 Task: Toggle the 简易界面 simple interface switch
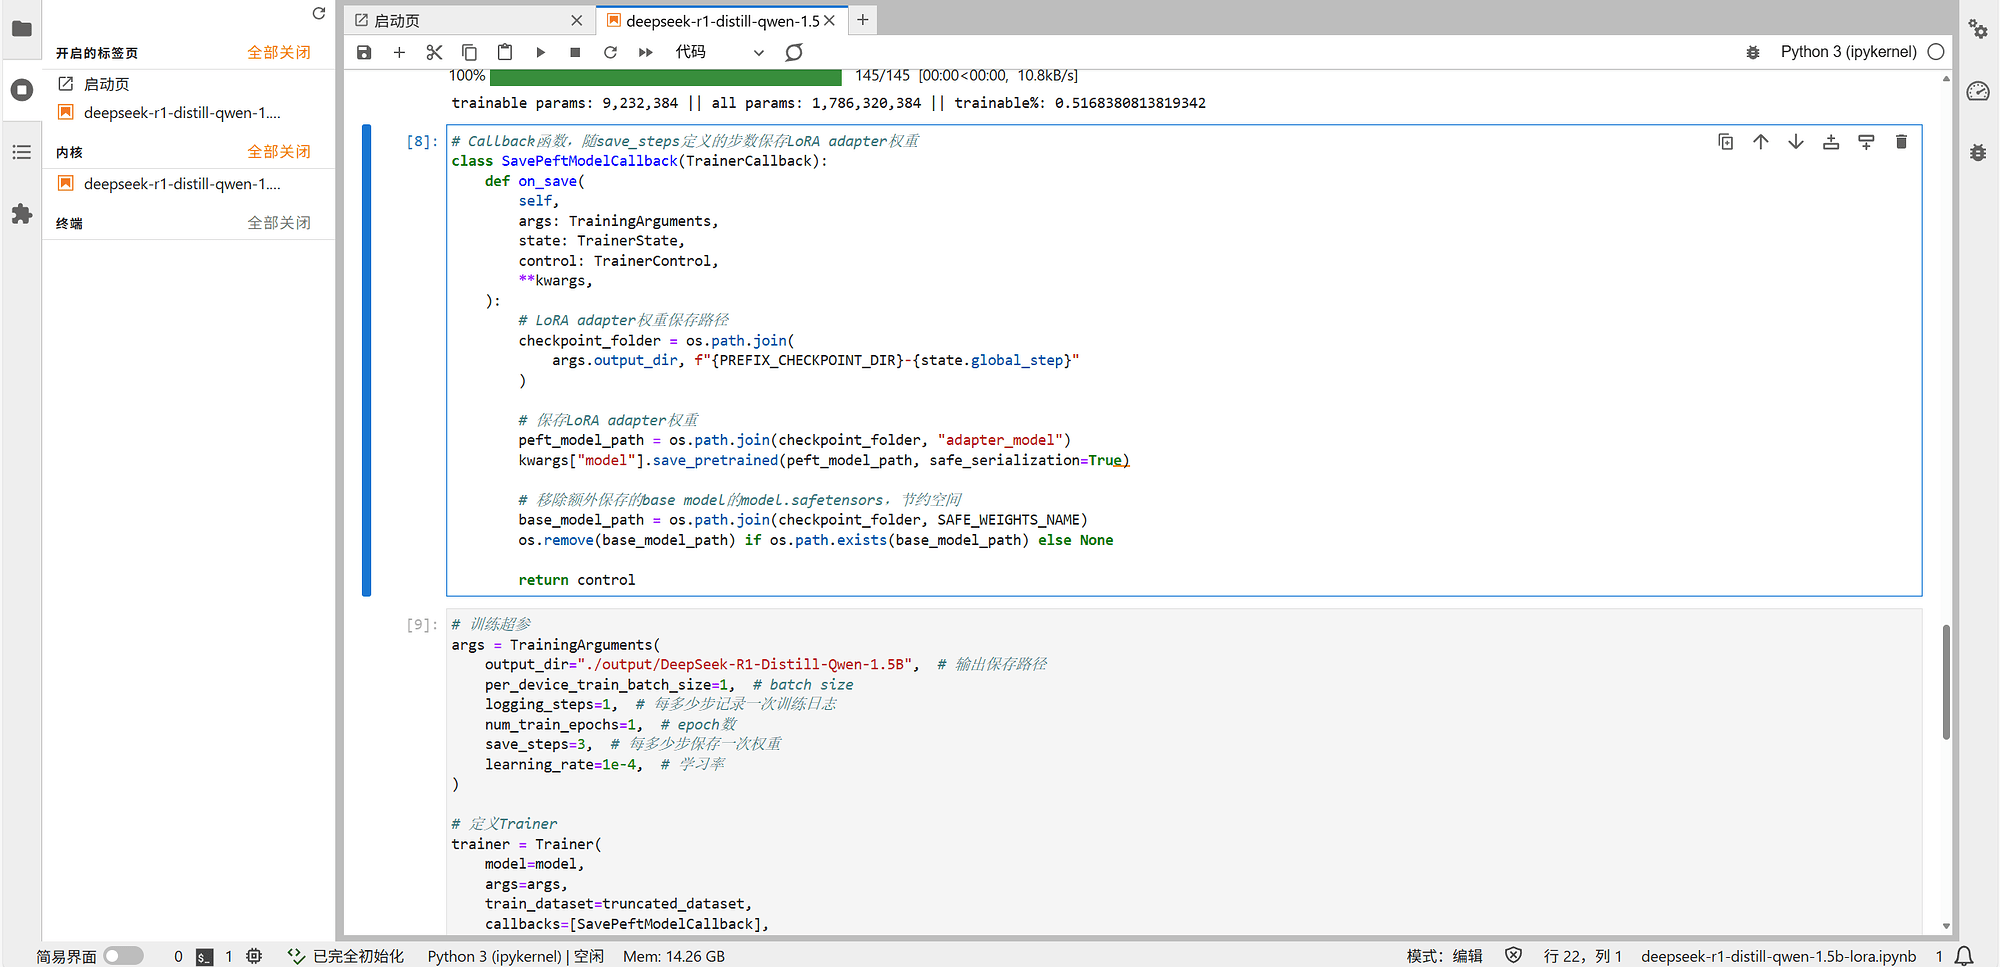pos(123,956)
